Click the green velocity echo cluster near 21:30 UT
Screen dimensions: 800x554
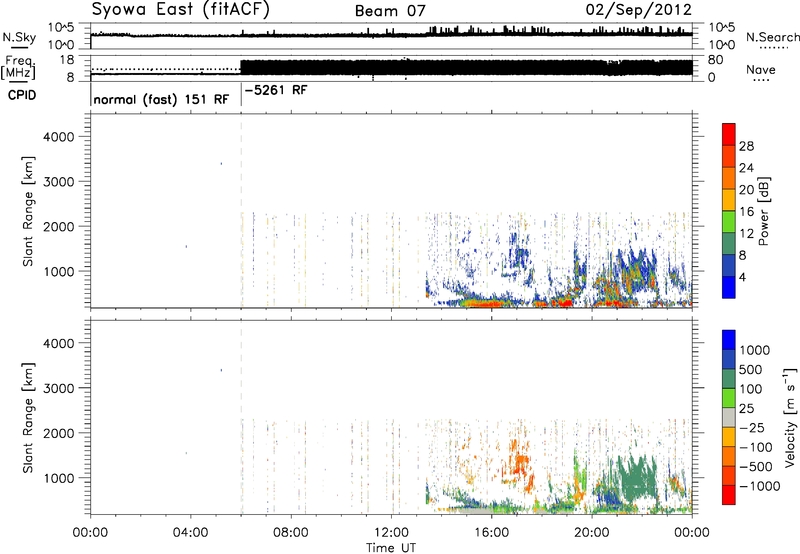coord(636,479)
